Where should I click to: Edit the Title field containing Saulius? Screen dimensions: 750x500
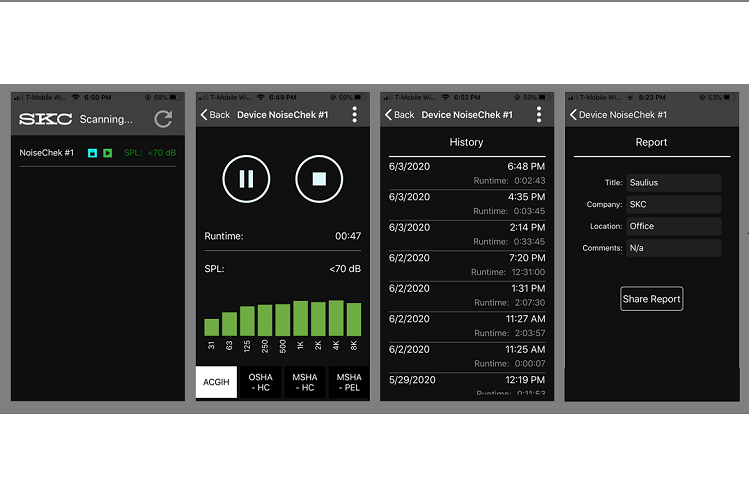(x=673, y=183)
